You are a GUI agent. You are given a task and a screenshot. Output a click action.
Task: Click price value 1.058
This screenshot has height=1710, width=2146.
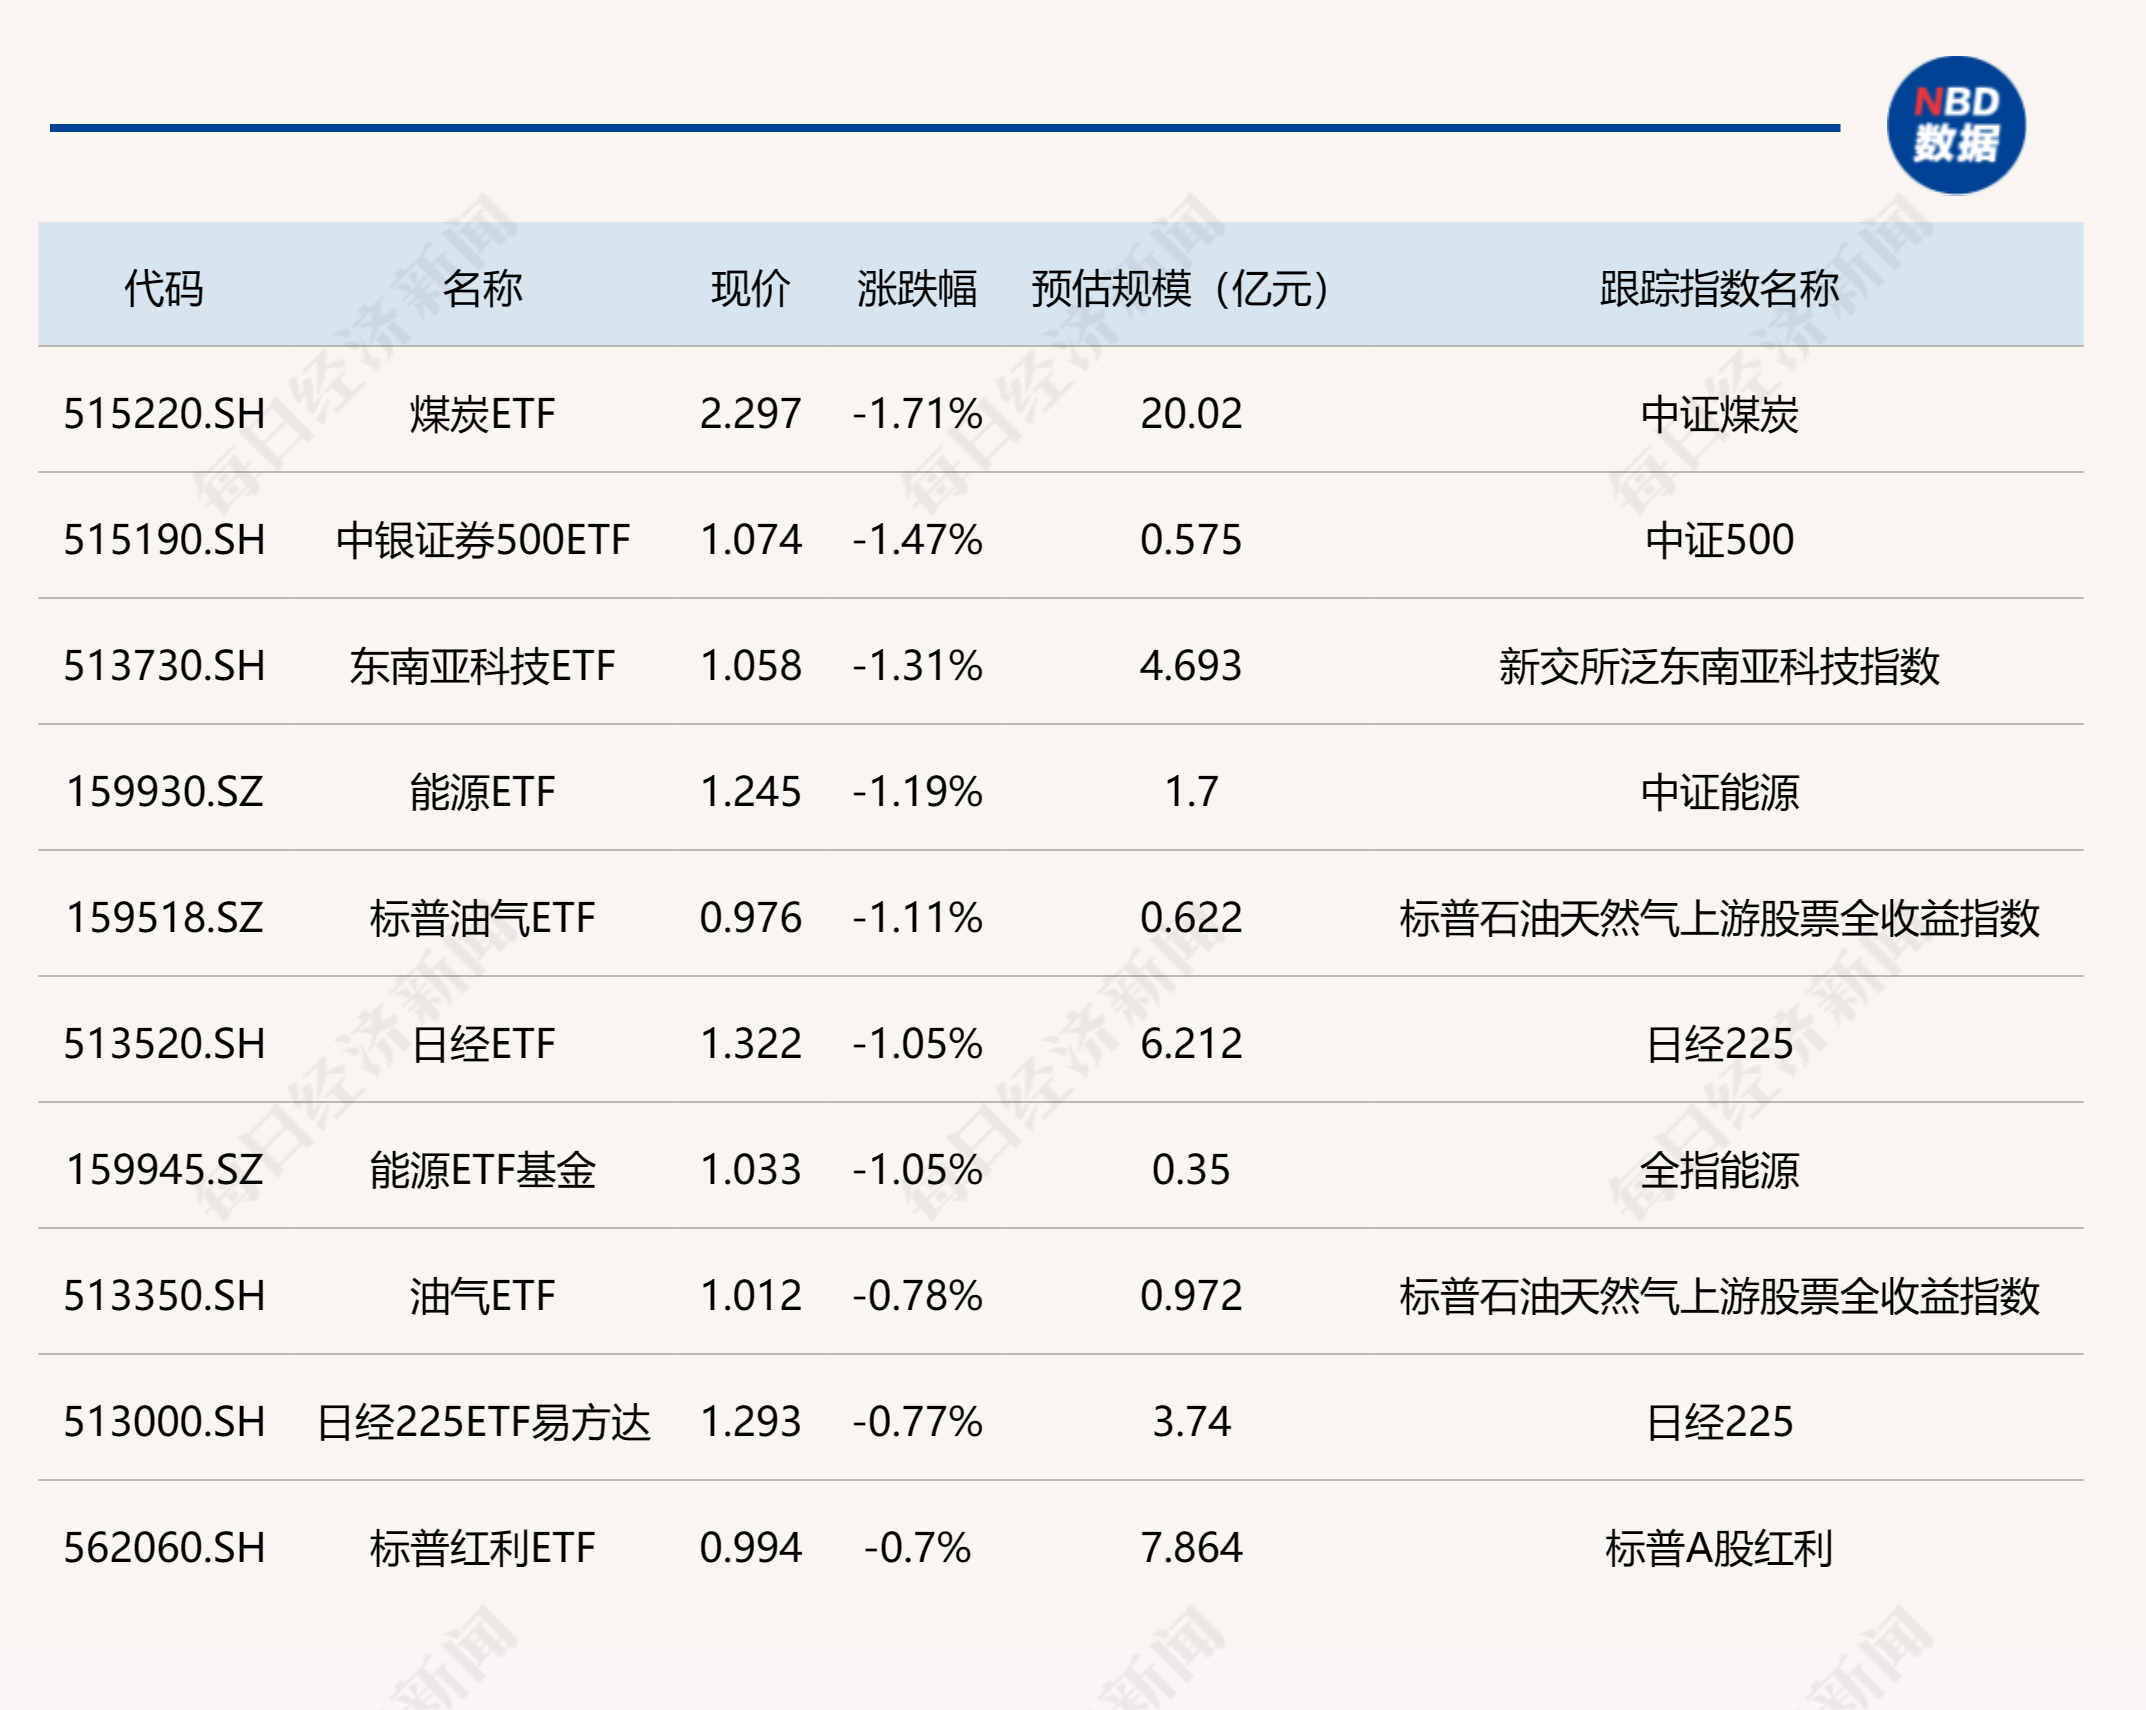pos(750,666)
